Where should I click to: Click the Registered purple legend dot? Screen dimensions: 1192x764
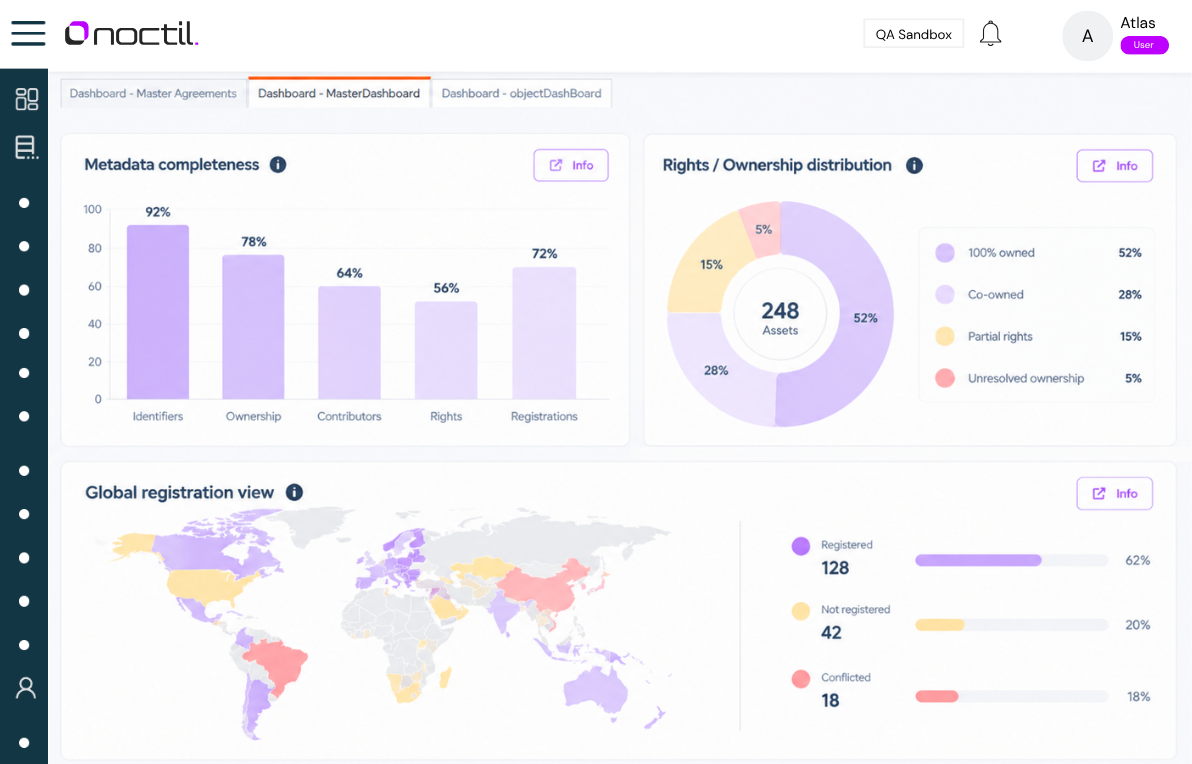click(x=800, y=546)
